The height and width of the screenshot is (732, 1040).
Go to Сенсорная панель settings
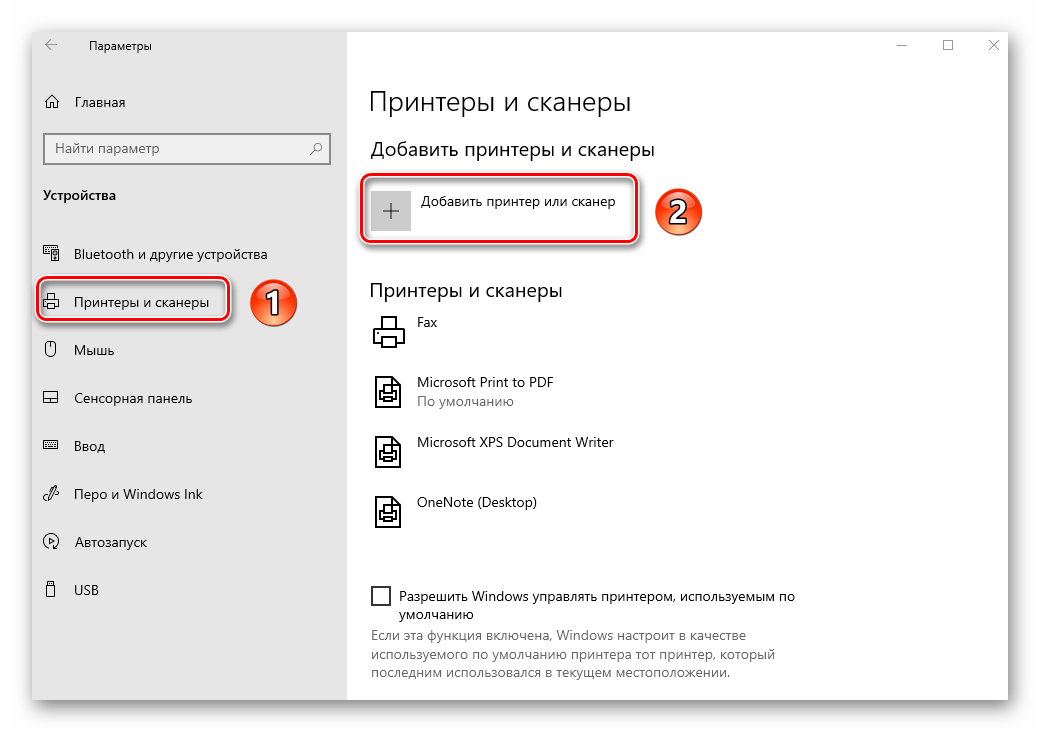pyautogui.click(x=132, y=398)
